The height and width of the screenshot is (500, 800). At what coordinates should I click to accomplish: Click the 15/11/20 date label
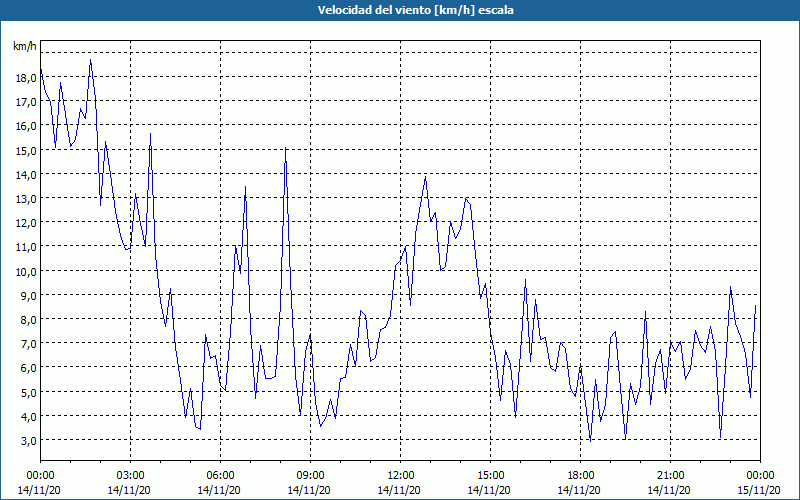tap(759, 490)
